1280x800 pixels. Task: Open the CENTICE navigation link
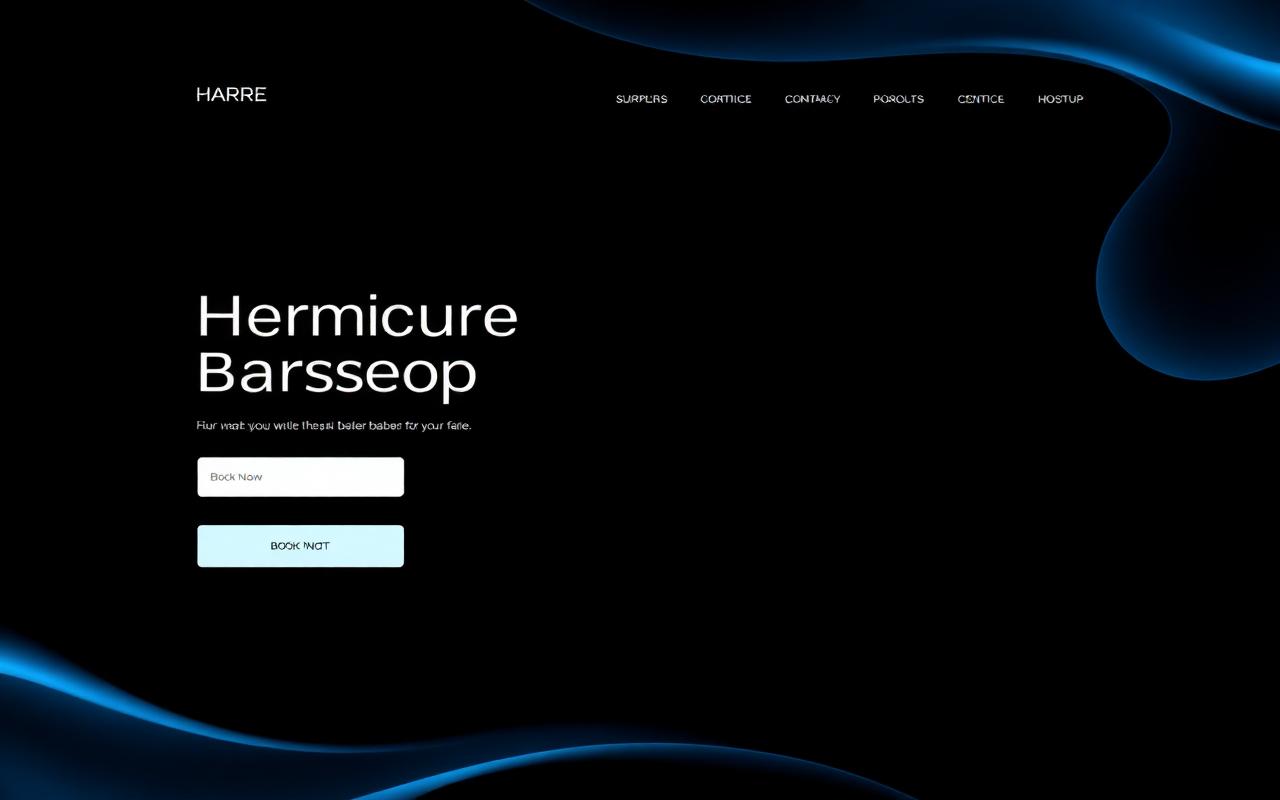(981, 99)
